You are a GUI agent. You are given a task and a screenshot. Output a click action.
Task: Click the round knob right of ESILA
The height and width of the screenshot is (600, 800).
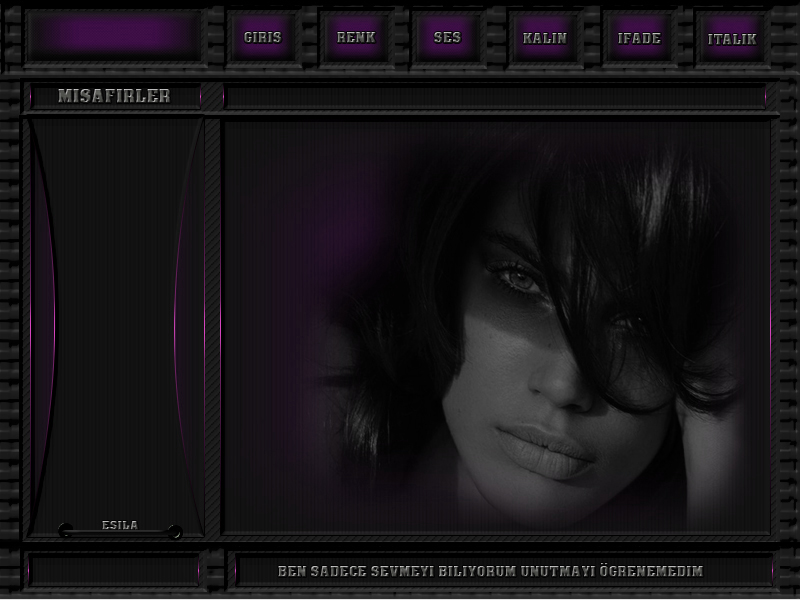[x=174, y=531]
